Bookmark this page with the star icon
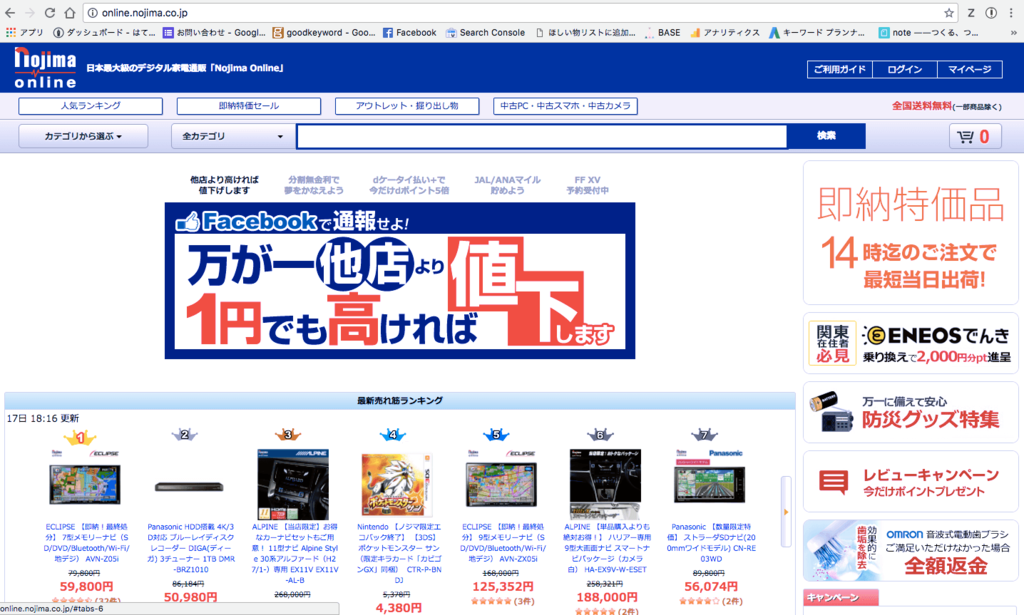Viewport: 1024px width, 615px height. point(948,12)
